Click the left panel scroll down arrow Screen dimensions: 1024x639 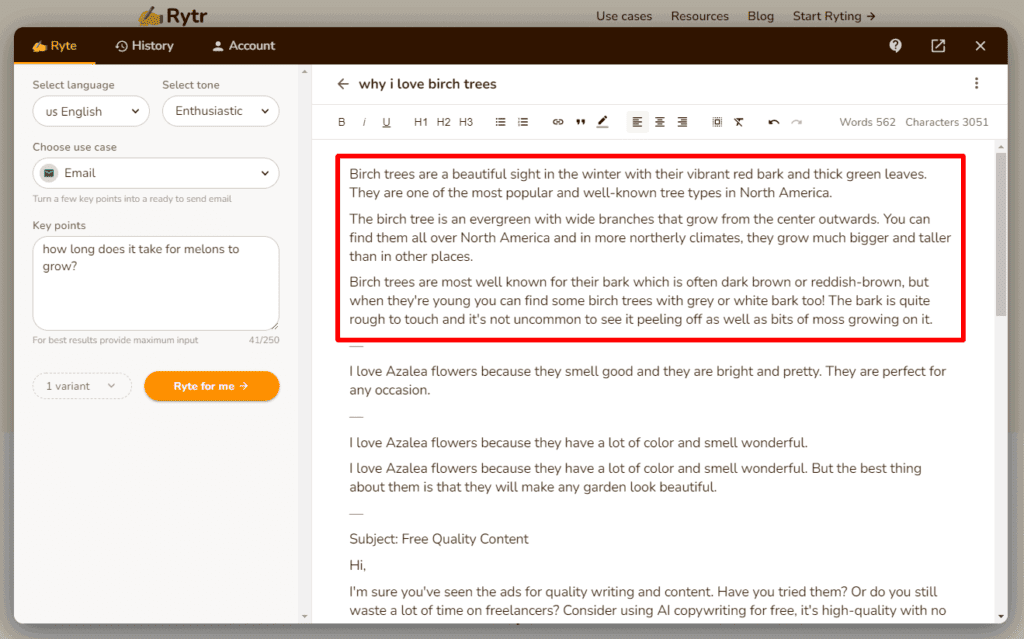point(305,616)
